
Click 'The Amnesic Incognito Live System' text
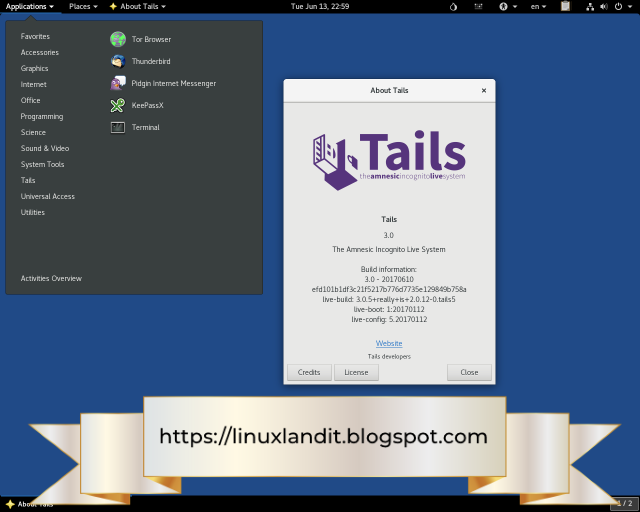pyautogui.click(x=389, y=249)
